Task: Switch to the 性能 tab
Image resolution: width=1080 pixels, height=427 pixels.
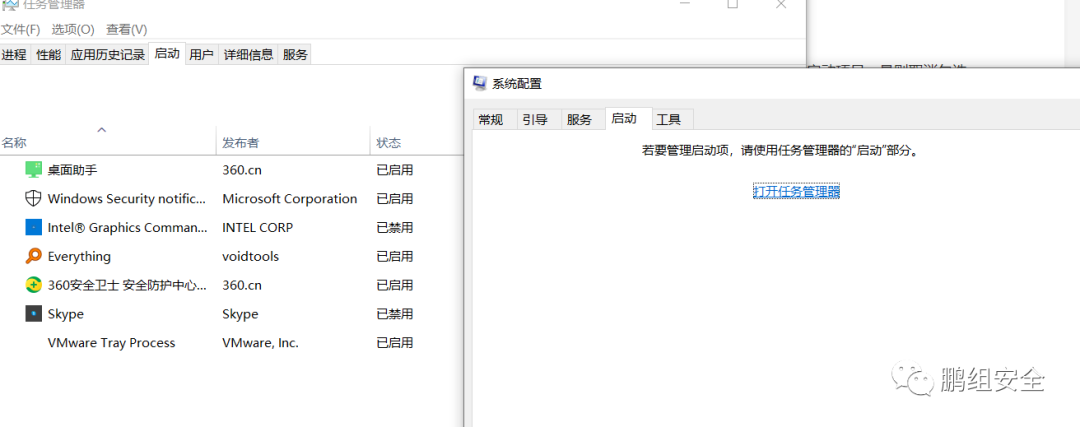Action: pos(48,55)
